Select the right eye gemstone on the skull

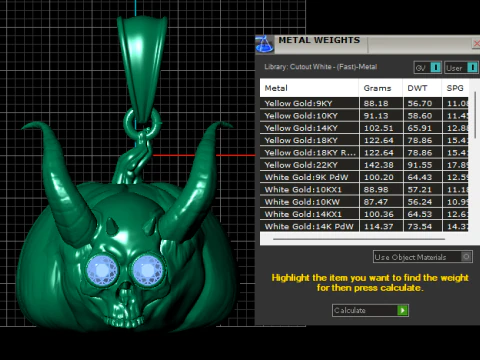[x=148, y=270]
